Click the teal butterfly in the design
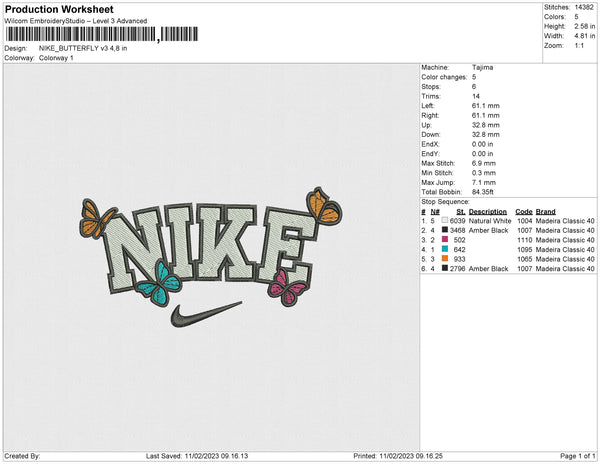 (x=159, y=284)
